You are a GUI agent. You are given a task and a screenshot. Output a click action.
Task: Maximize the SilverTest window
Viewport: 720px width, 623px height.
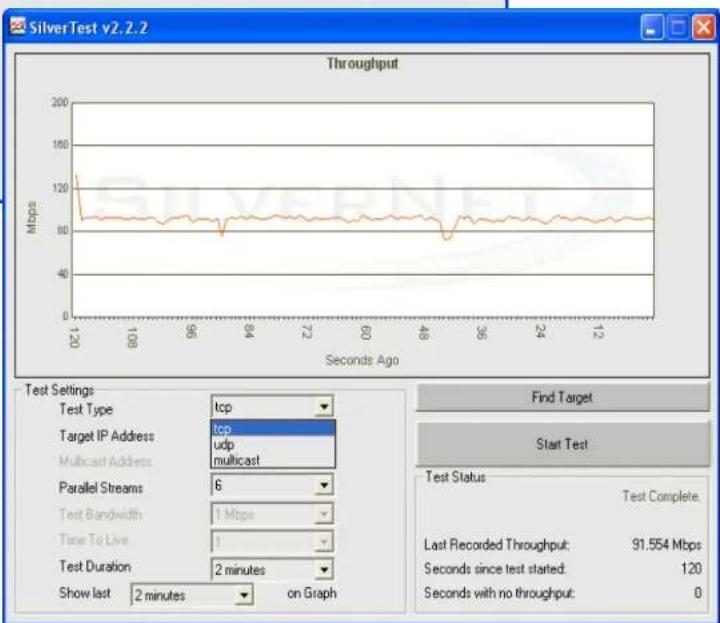pos(678,28)
